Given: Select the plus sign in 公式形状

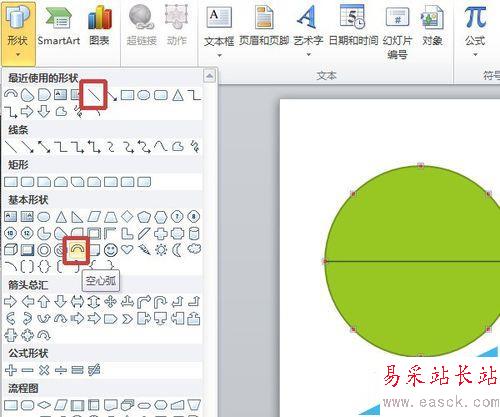Looking at the screenshot, I should (11, 370).
